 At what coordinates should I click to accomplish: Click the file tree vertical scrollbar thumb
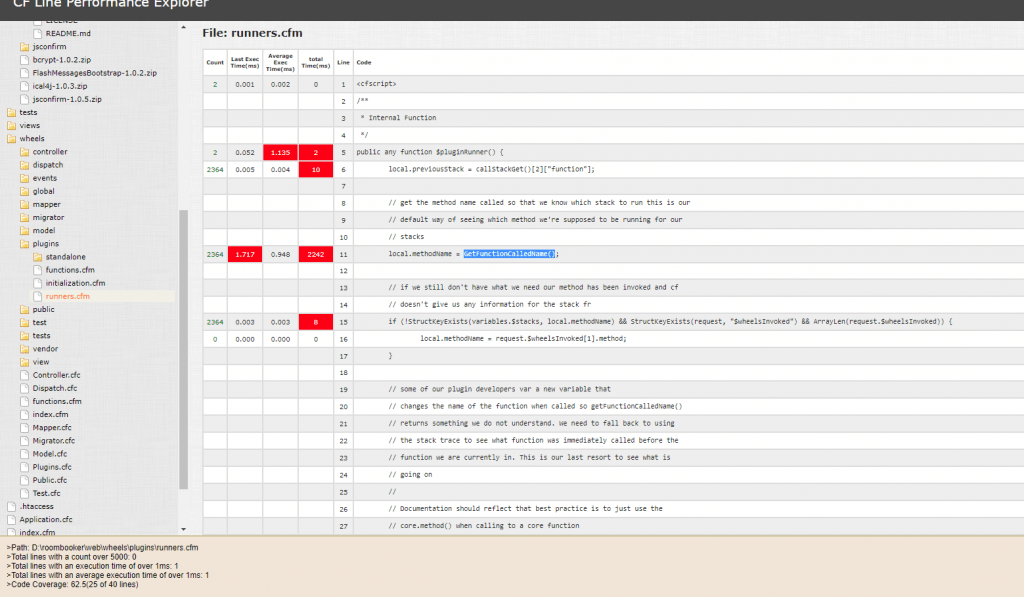click(x=184, y=349)
